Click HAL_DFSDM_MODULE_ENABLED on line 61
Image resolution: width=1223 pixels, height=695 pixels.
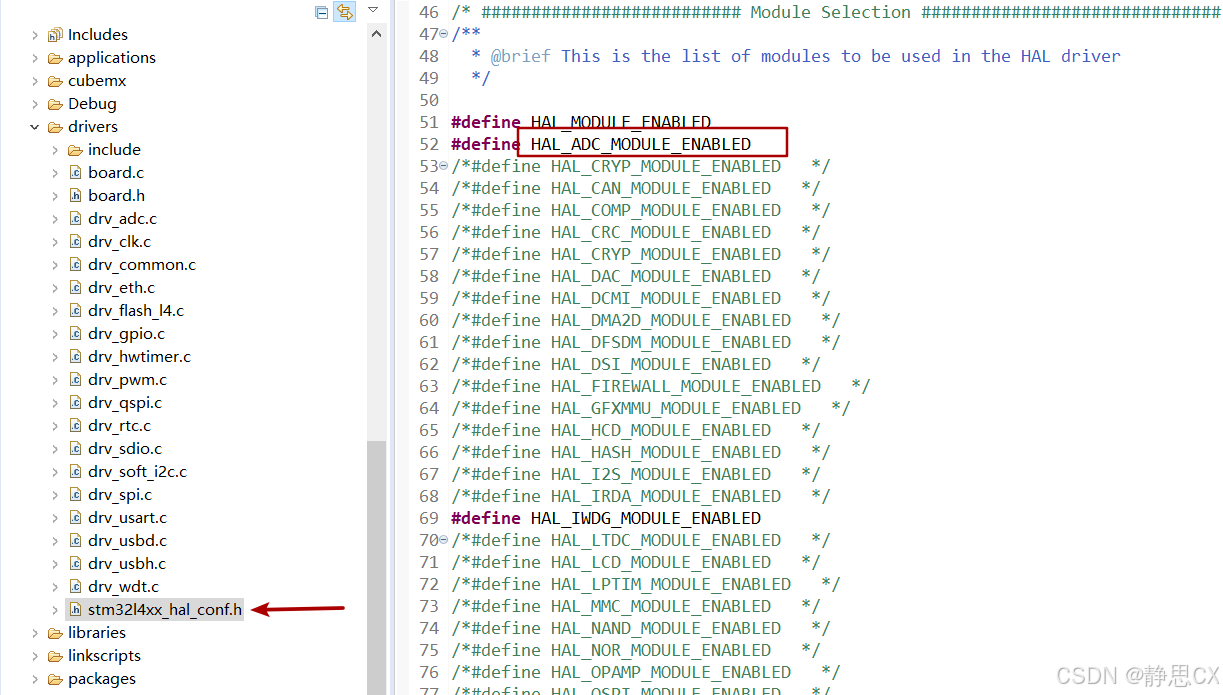click(x=670, y=342)
